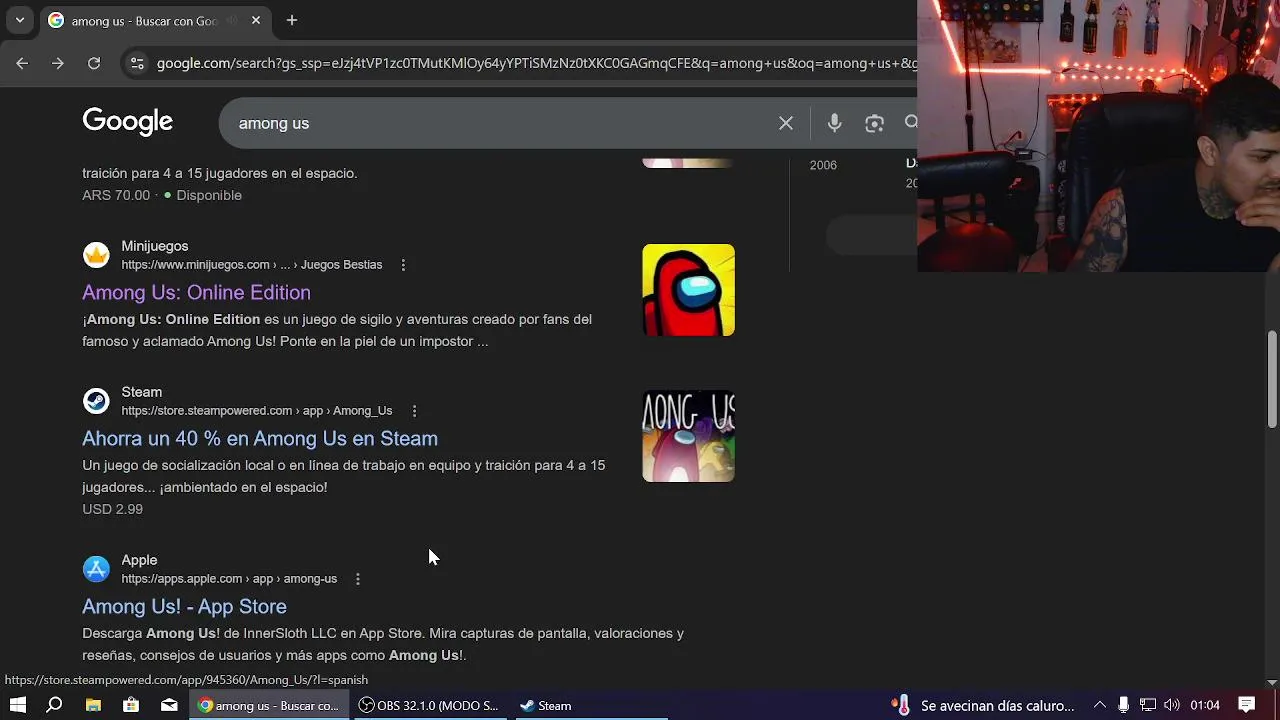
Task: Click the apps.apple.com breadcrumb URL
Action: pyautogui.click(x=229, y=579)
